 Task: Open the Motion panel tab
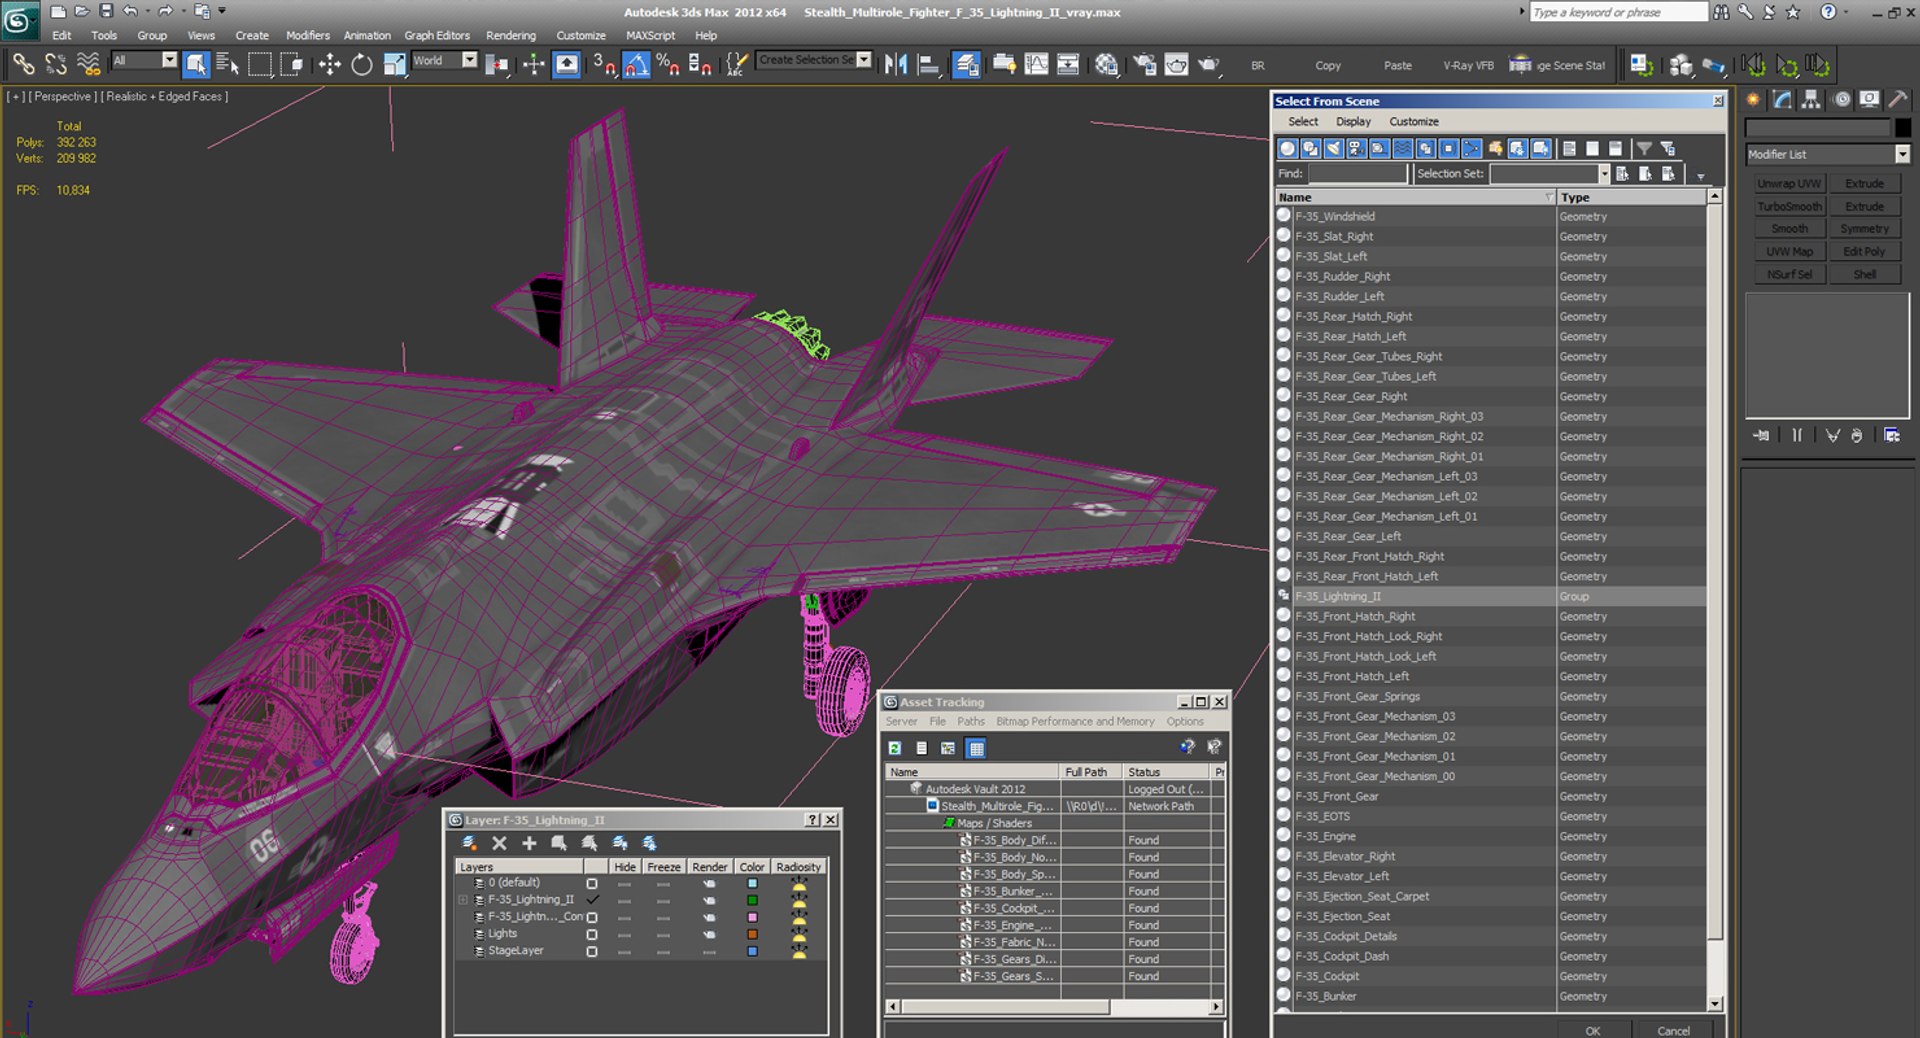pyautogui.click(x=1841, y=99)
